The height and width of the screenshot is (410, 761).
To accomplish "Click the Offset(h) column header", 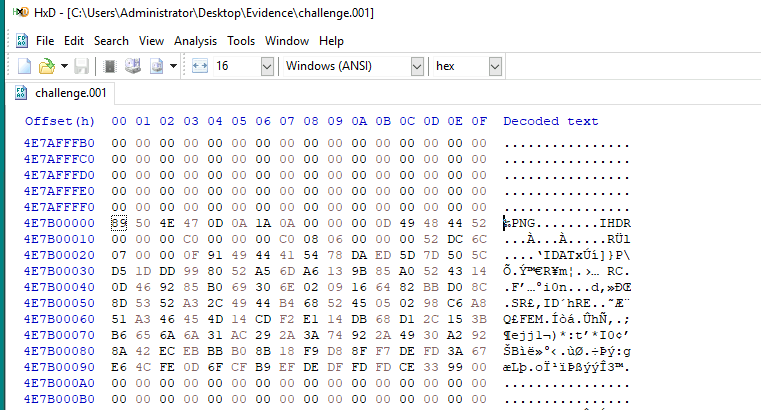I will click(x=60, y=121).
